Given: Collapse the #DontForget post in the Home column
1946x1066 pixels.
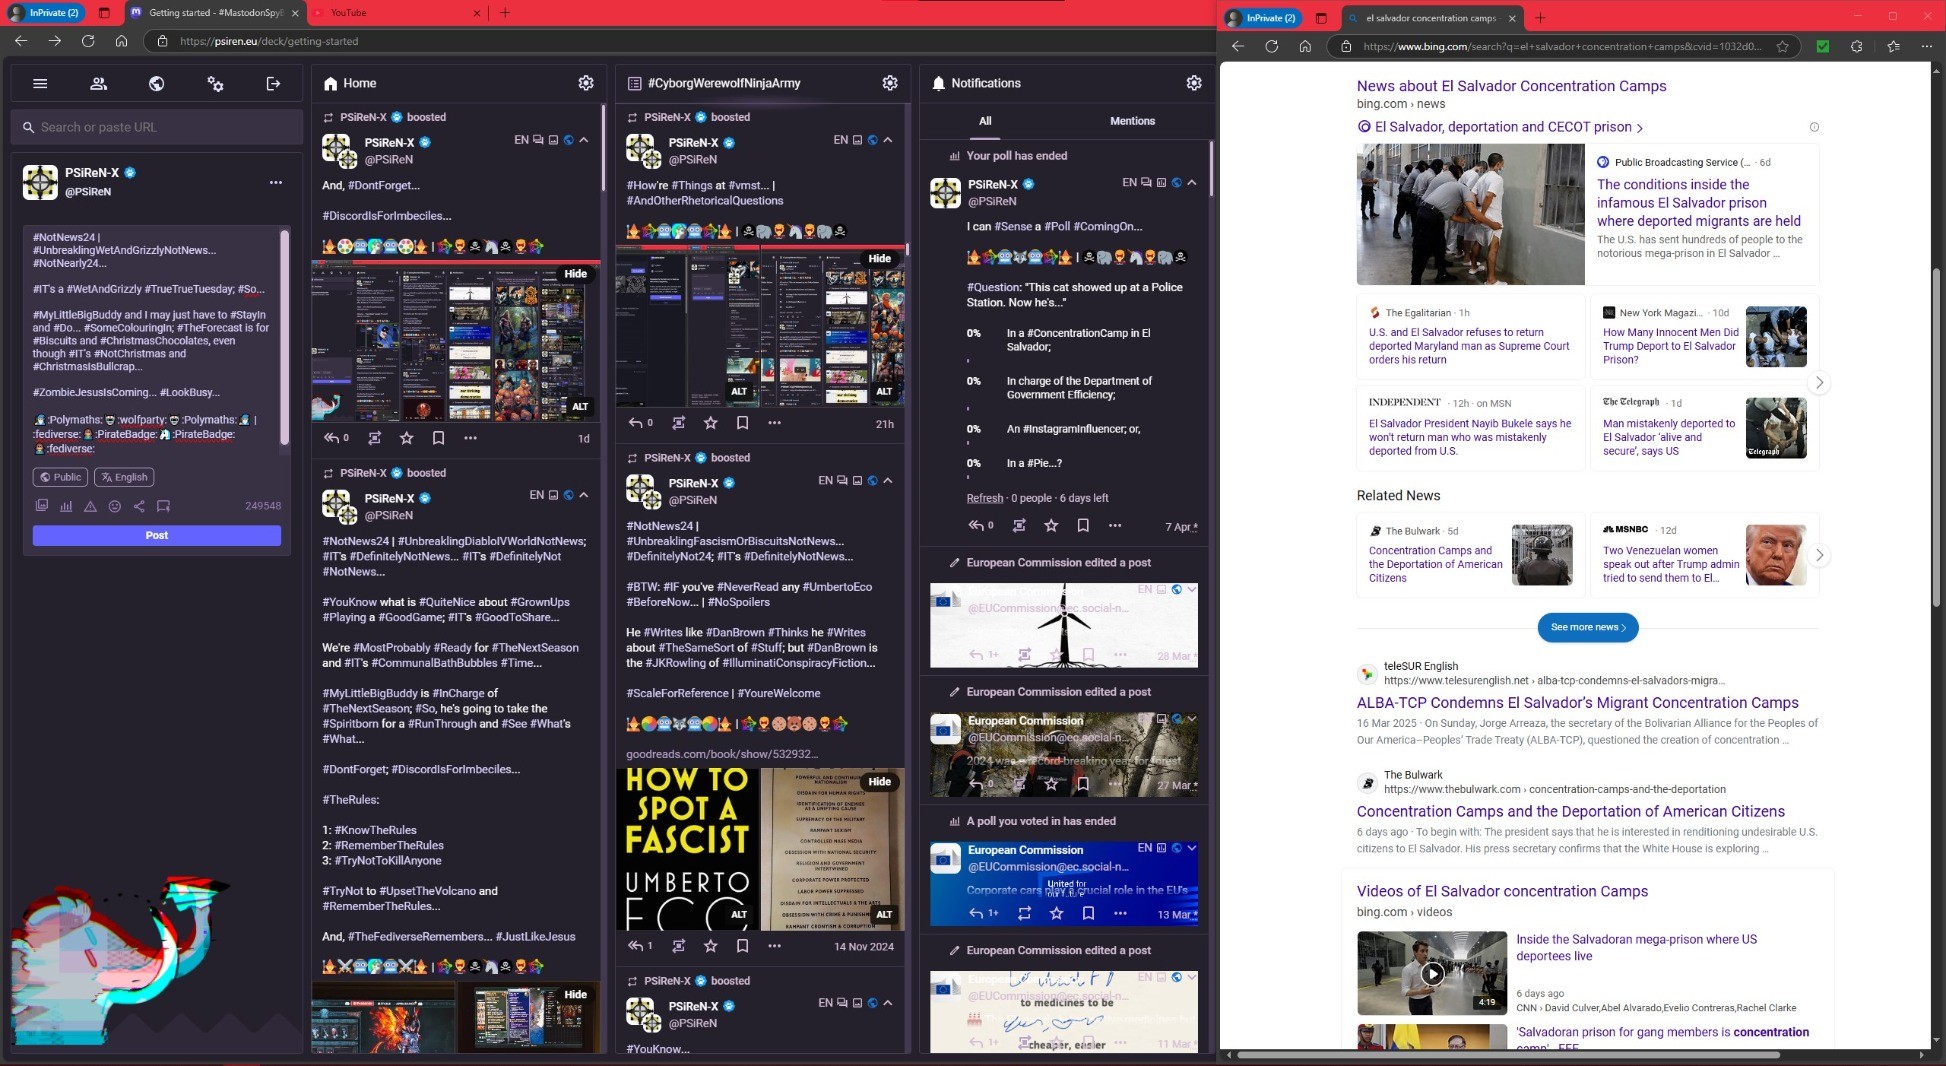Looking at the screenshot, I should (x=584, y=140).
